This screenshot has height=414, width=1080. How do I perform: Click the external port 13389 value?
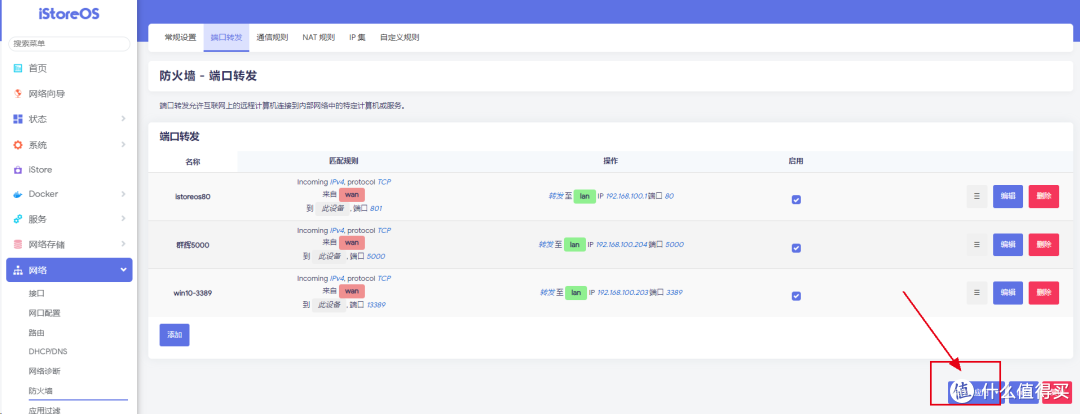(x=376, y=304)
